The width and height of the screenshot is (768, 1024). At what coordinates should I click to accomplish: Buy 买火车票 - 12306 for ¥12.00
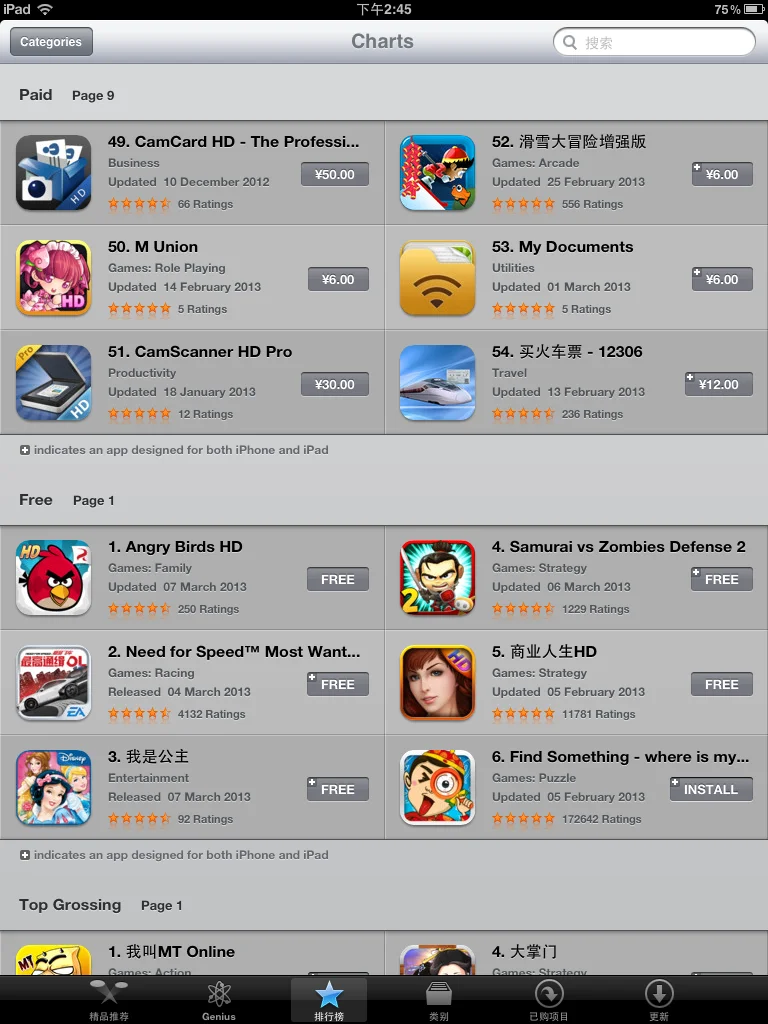tap(718, 385)
